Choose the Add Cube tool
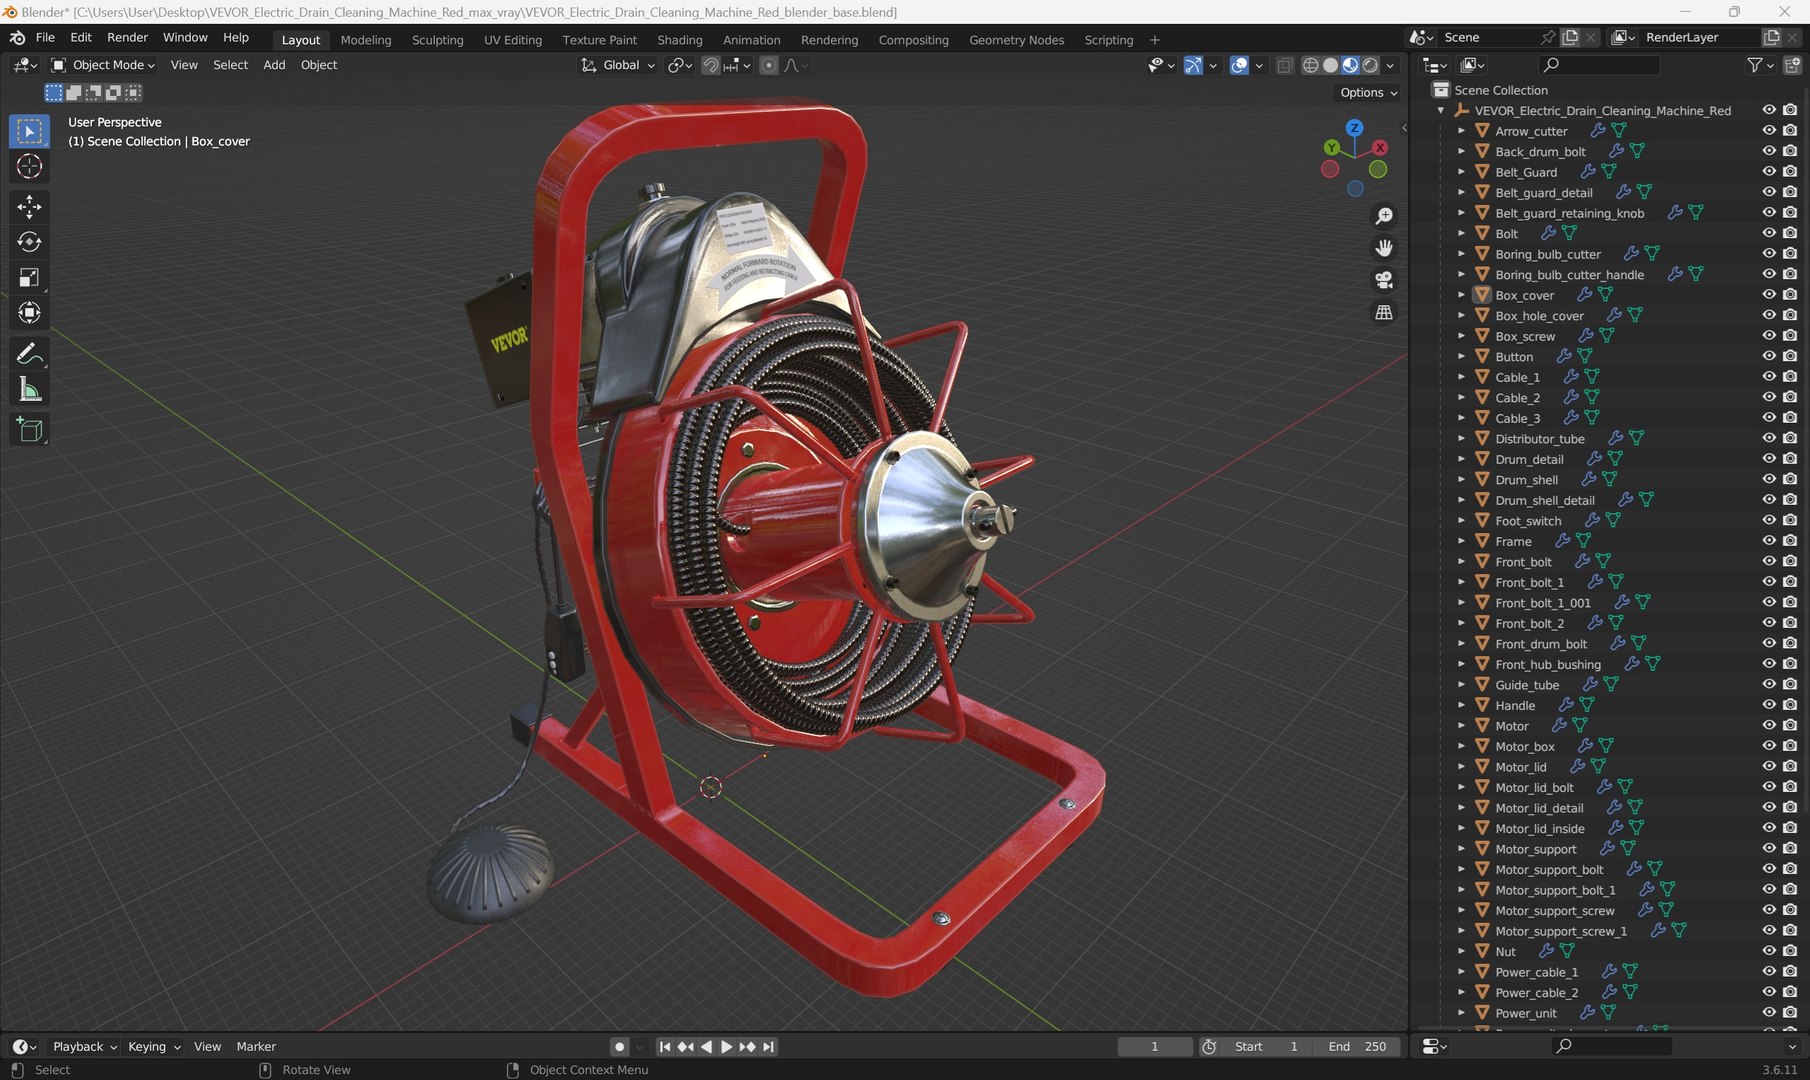The width and height of the screenshot is (1810, 1080). 29,430
